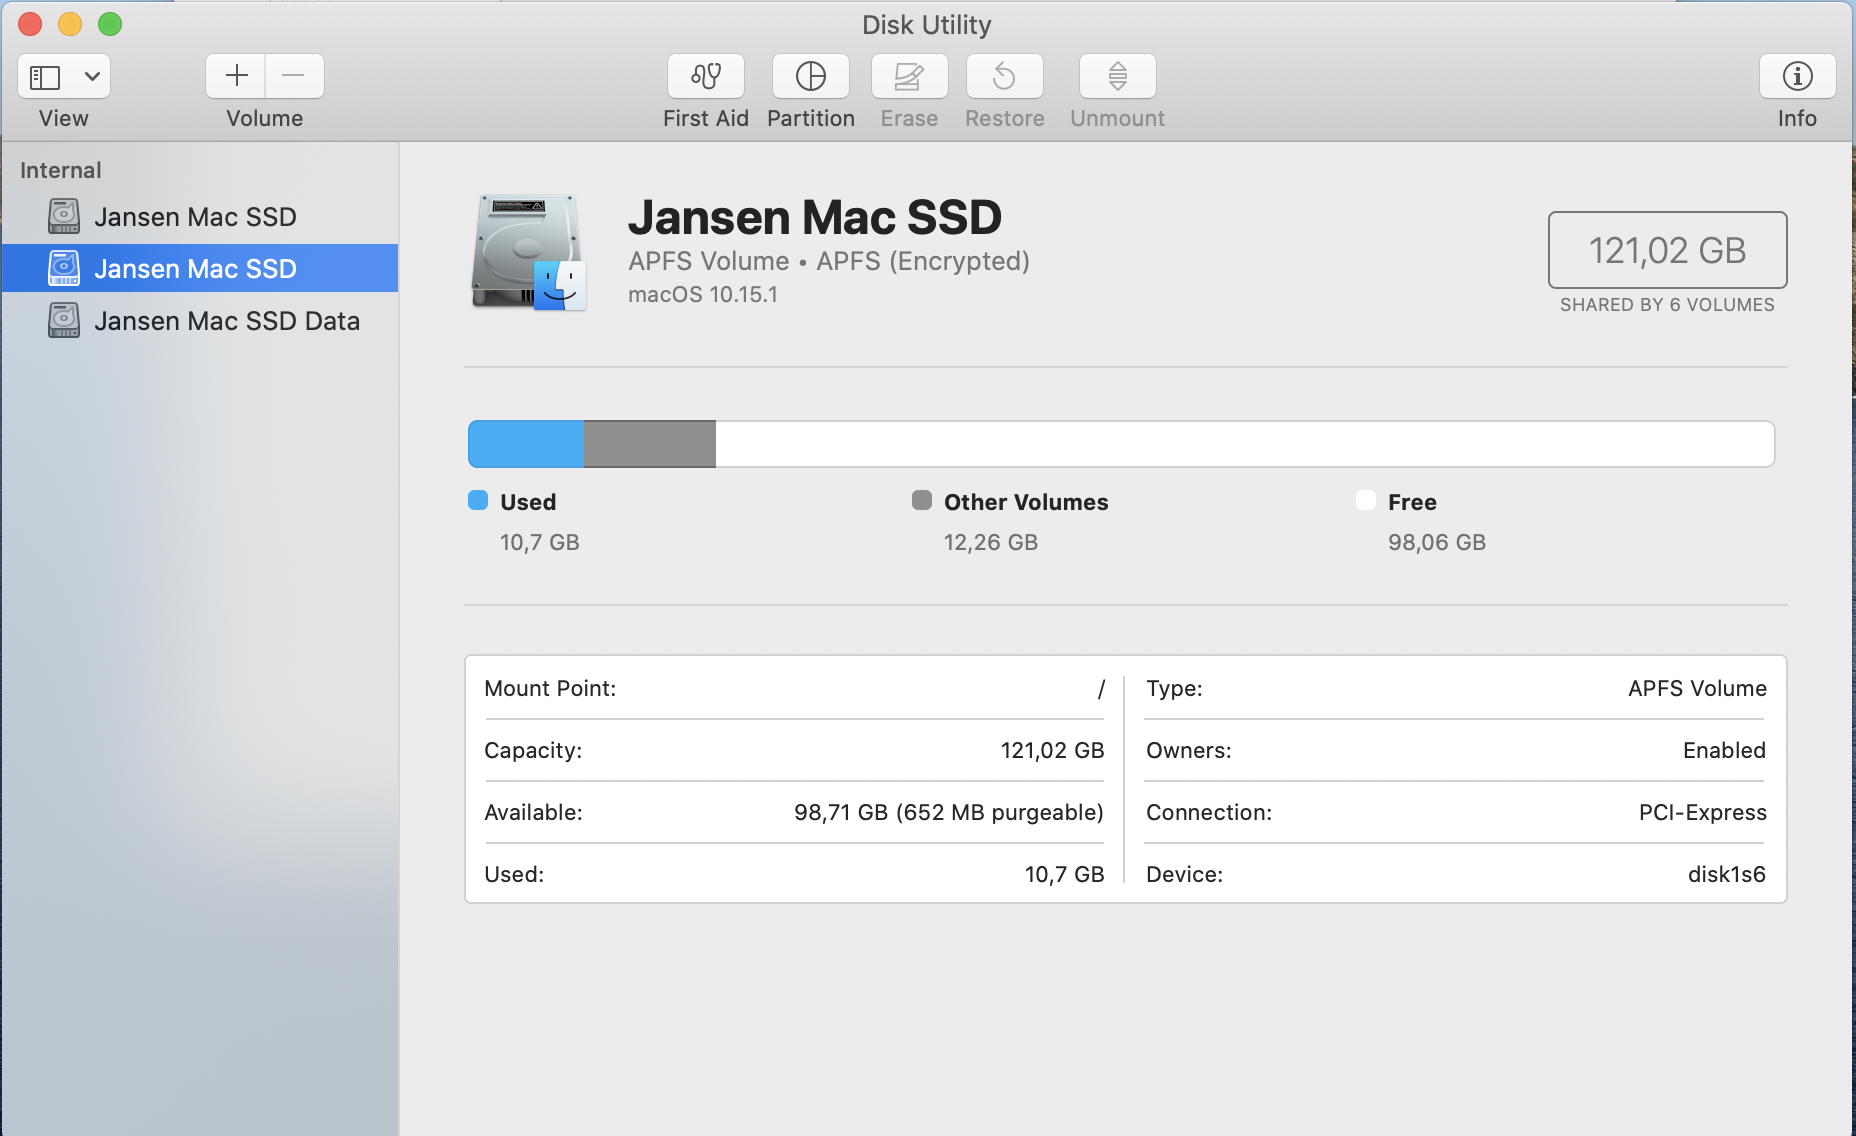Viewport: 1856px width, 1136px height.
Task: Click the Available 98,71 GB purgeable value
Action: pos(949,813)
